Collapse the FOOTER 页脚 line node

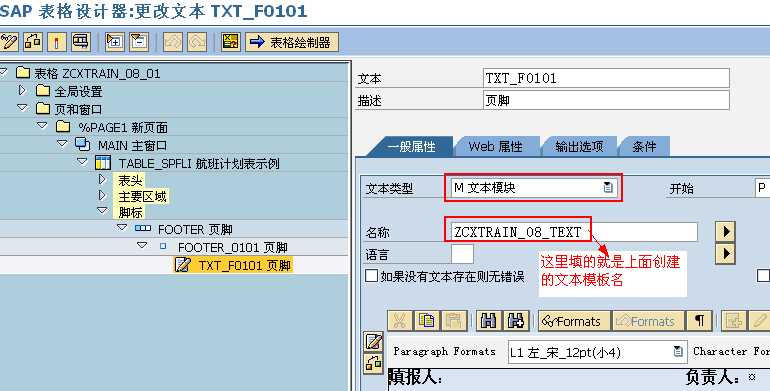tap(122, 228)
